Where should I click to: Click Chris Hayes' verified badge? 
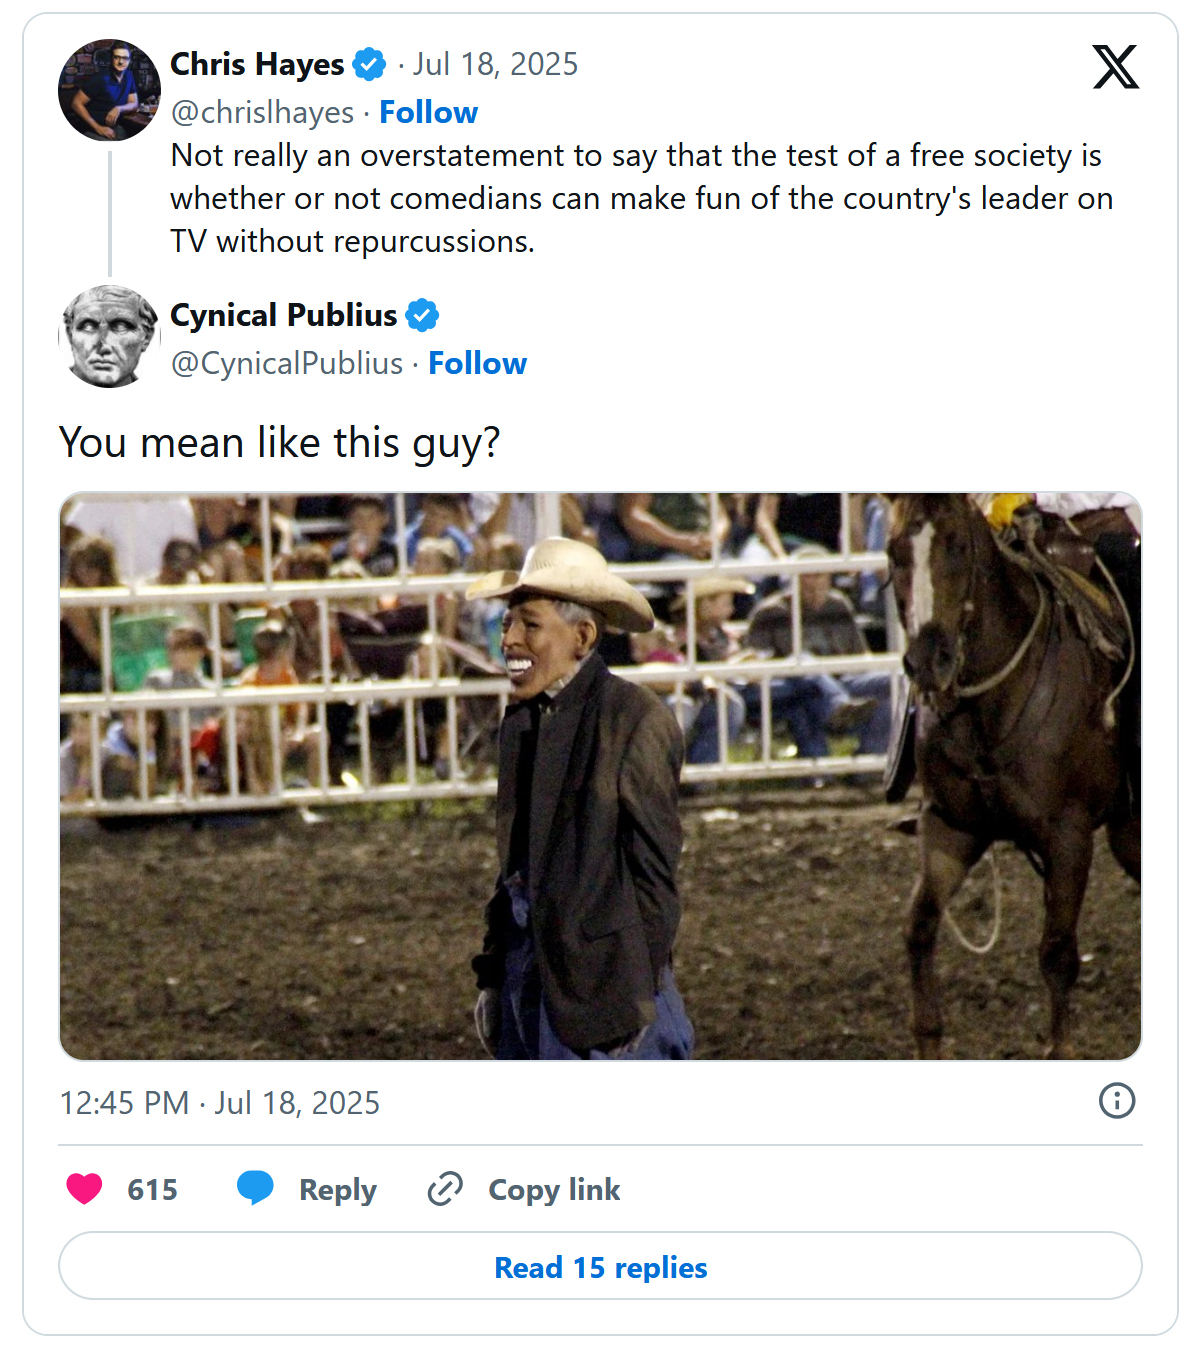(370, 65)
